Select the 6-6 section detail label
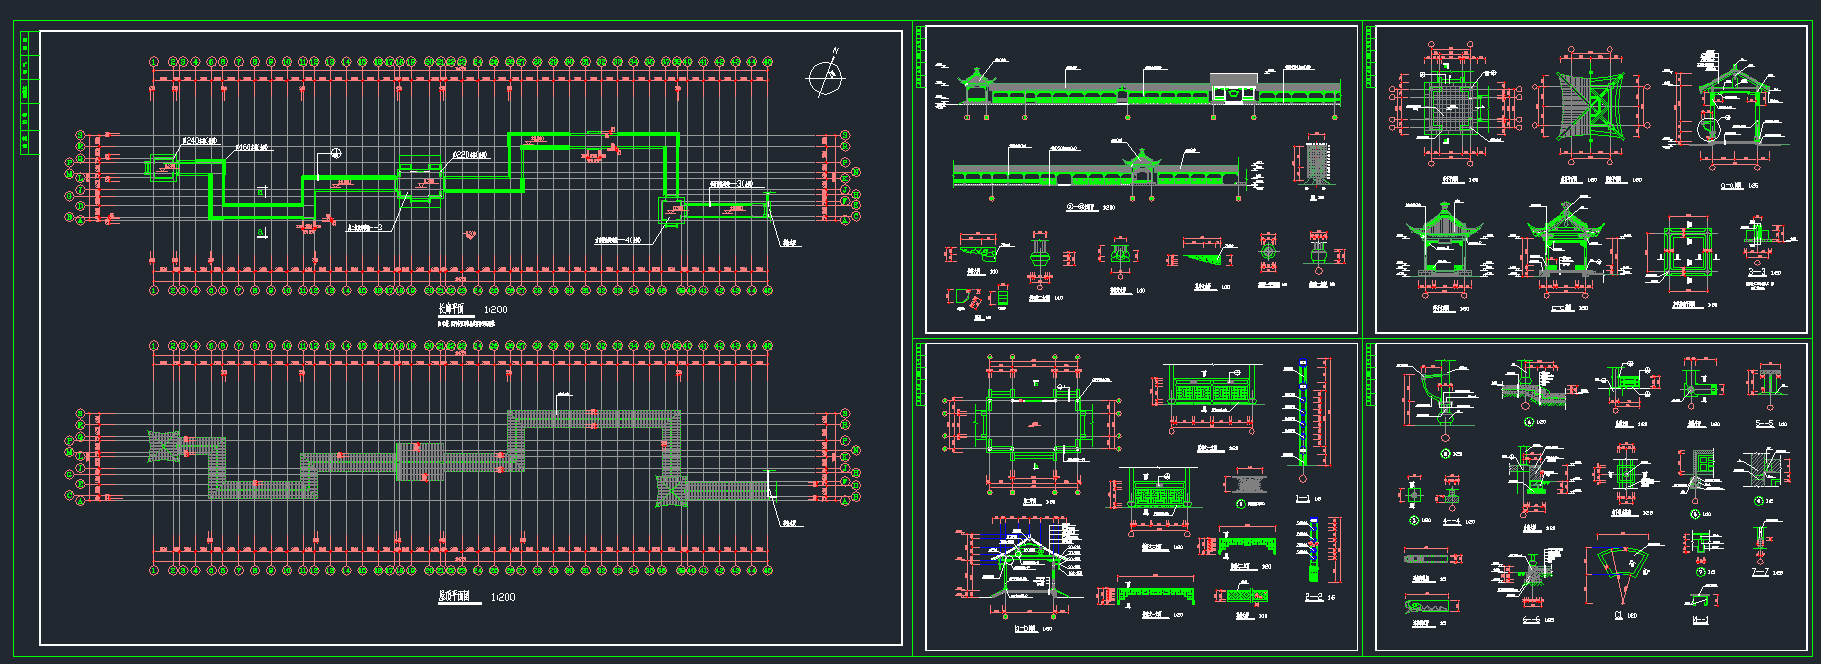The height and width of the screenshot is (664, 1821). pos(1530,620)
